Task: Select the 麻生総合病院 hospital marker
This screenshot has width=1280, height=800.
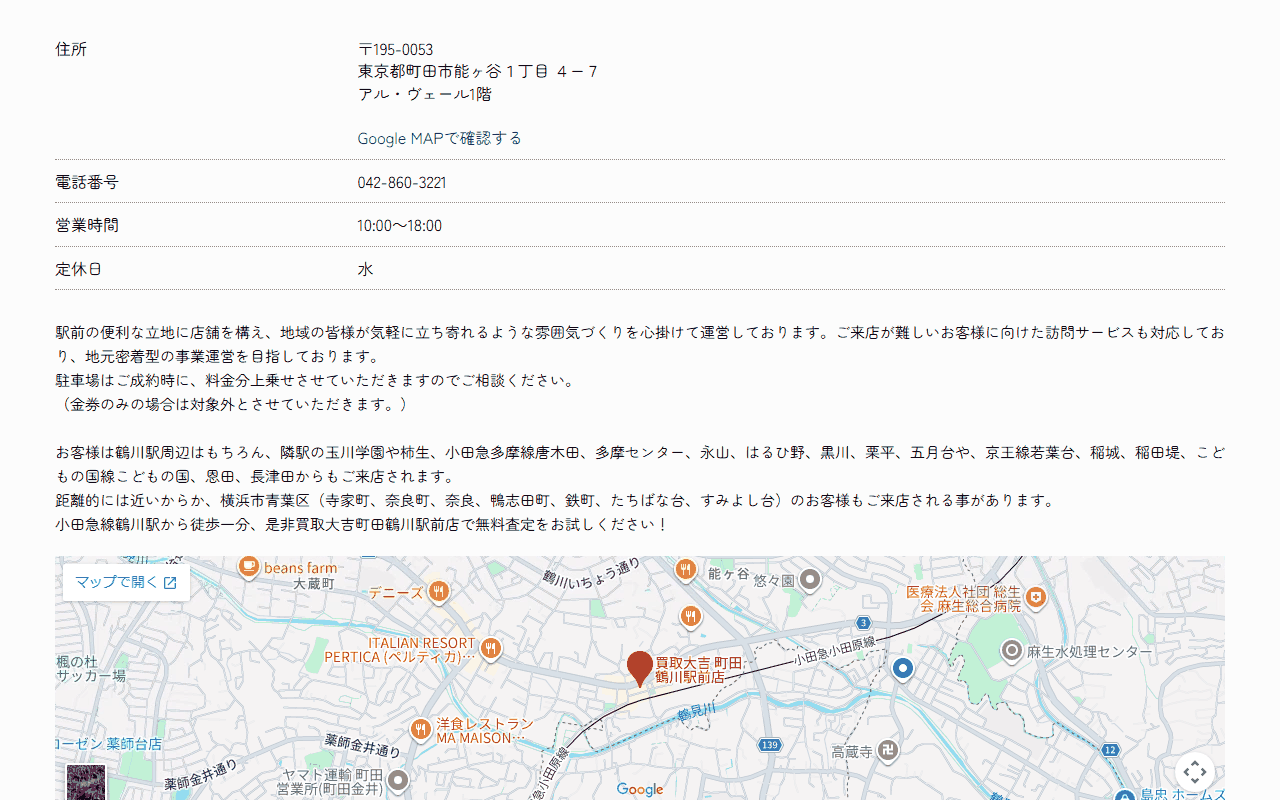Action: coord(1036,598)
